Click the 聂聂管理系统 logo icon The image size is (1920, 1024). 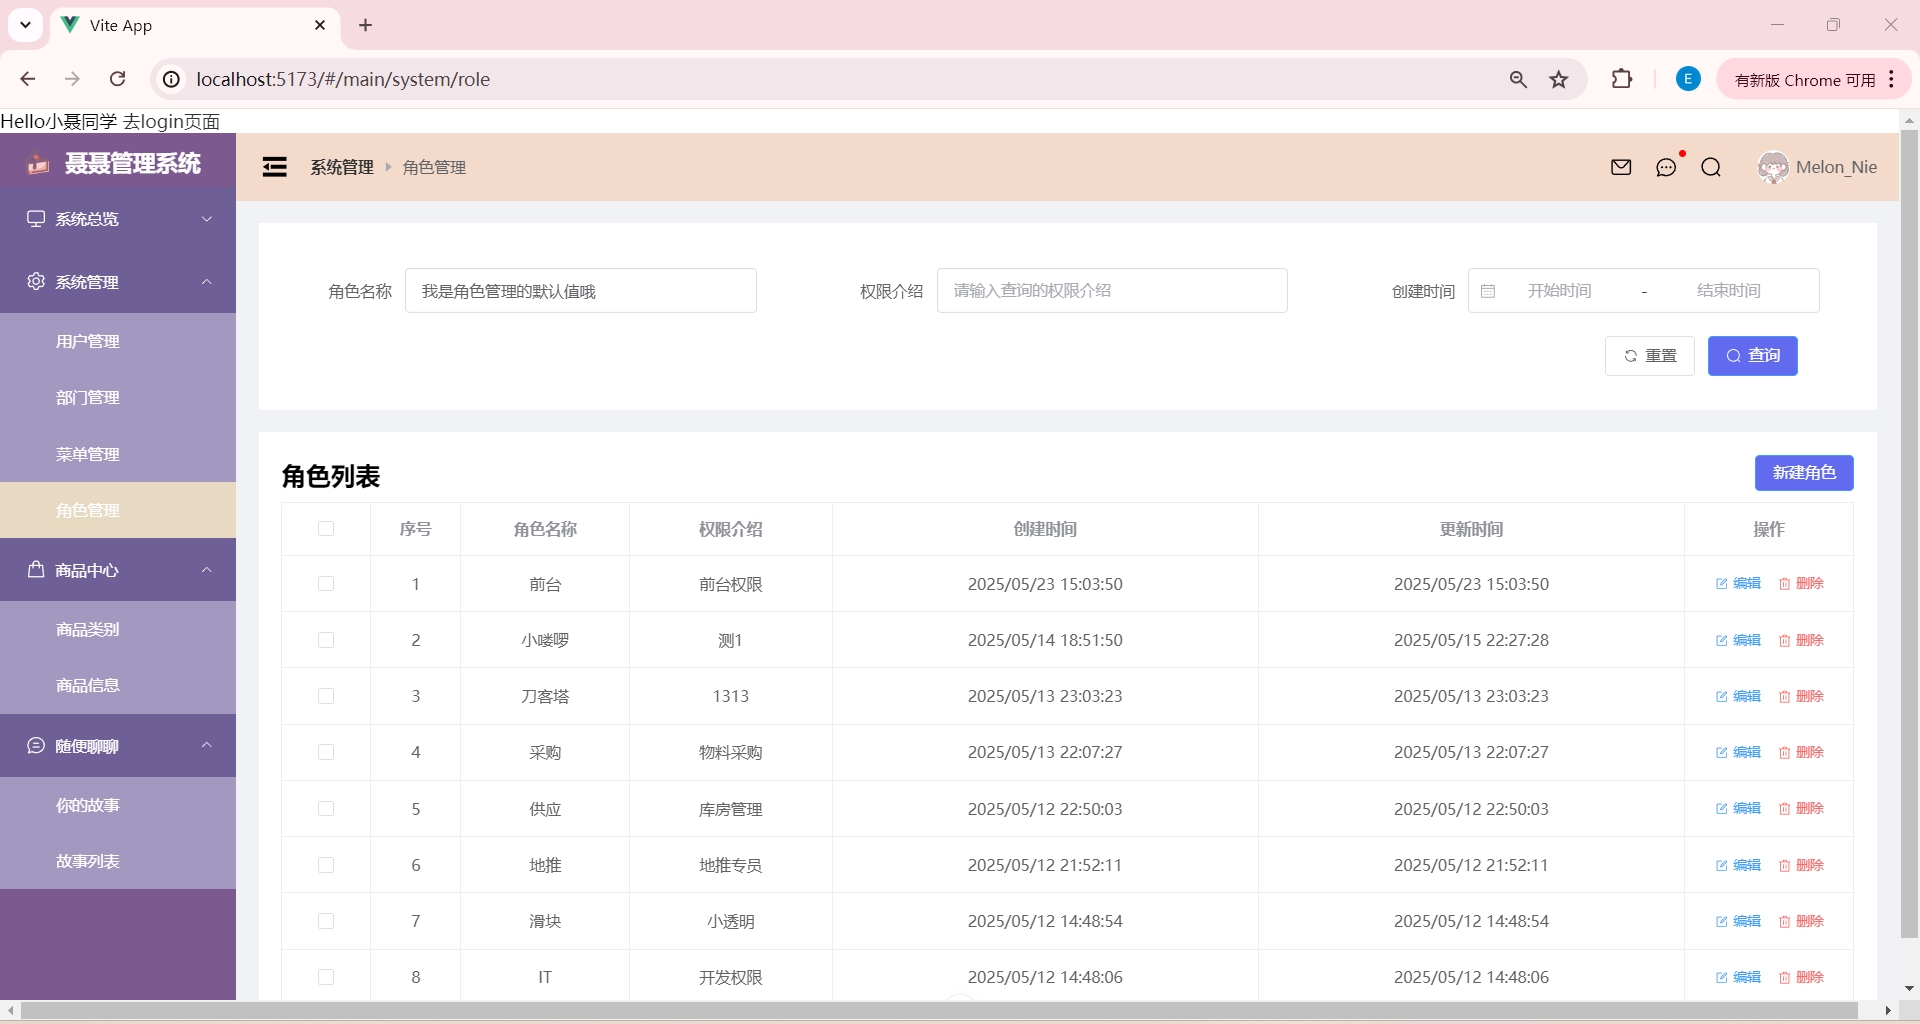(38, 164)
